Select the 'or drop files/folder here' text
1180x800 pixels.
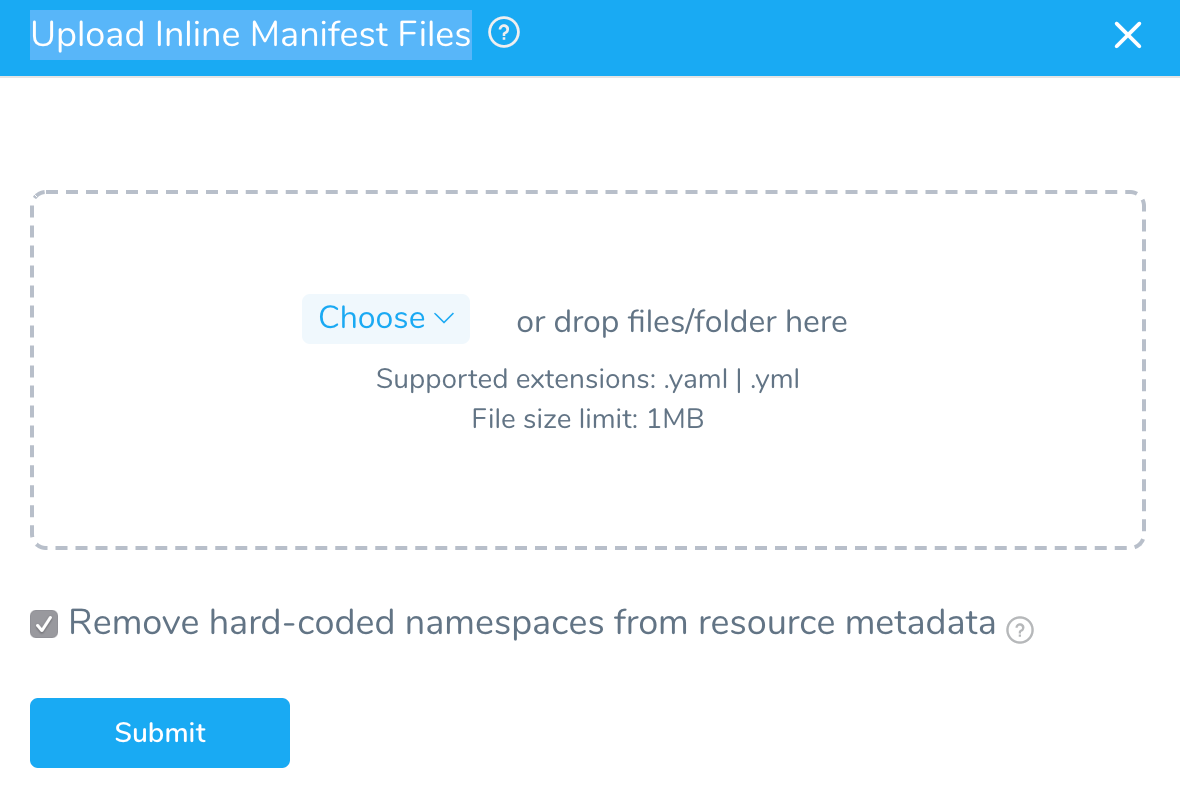[682, 321]
